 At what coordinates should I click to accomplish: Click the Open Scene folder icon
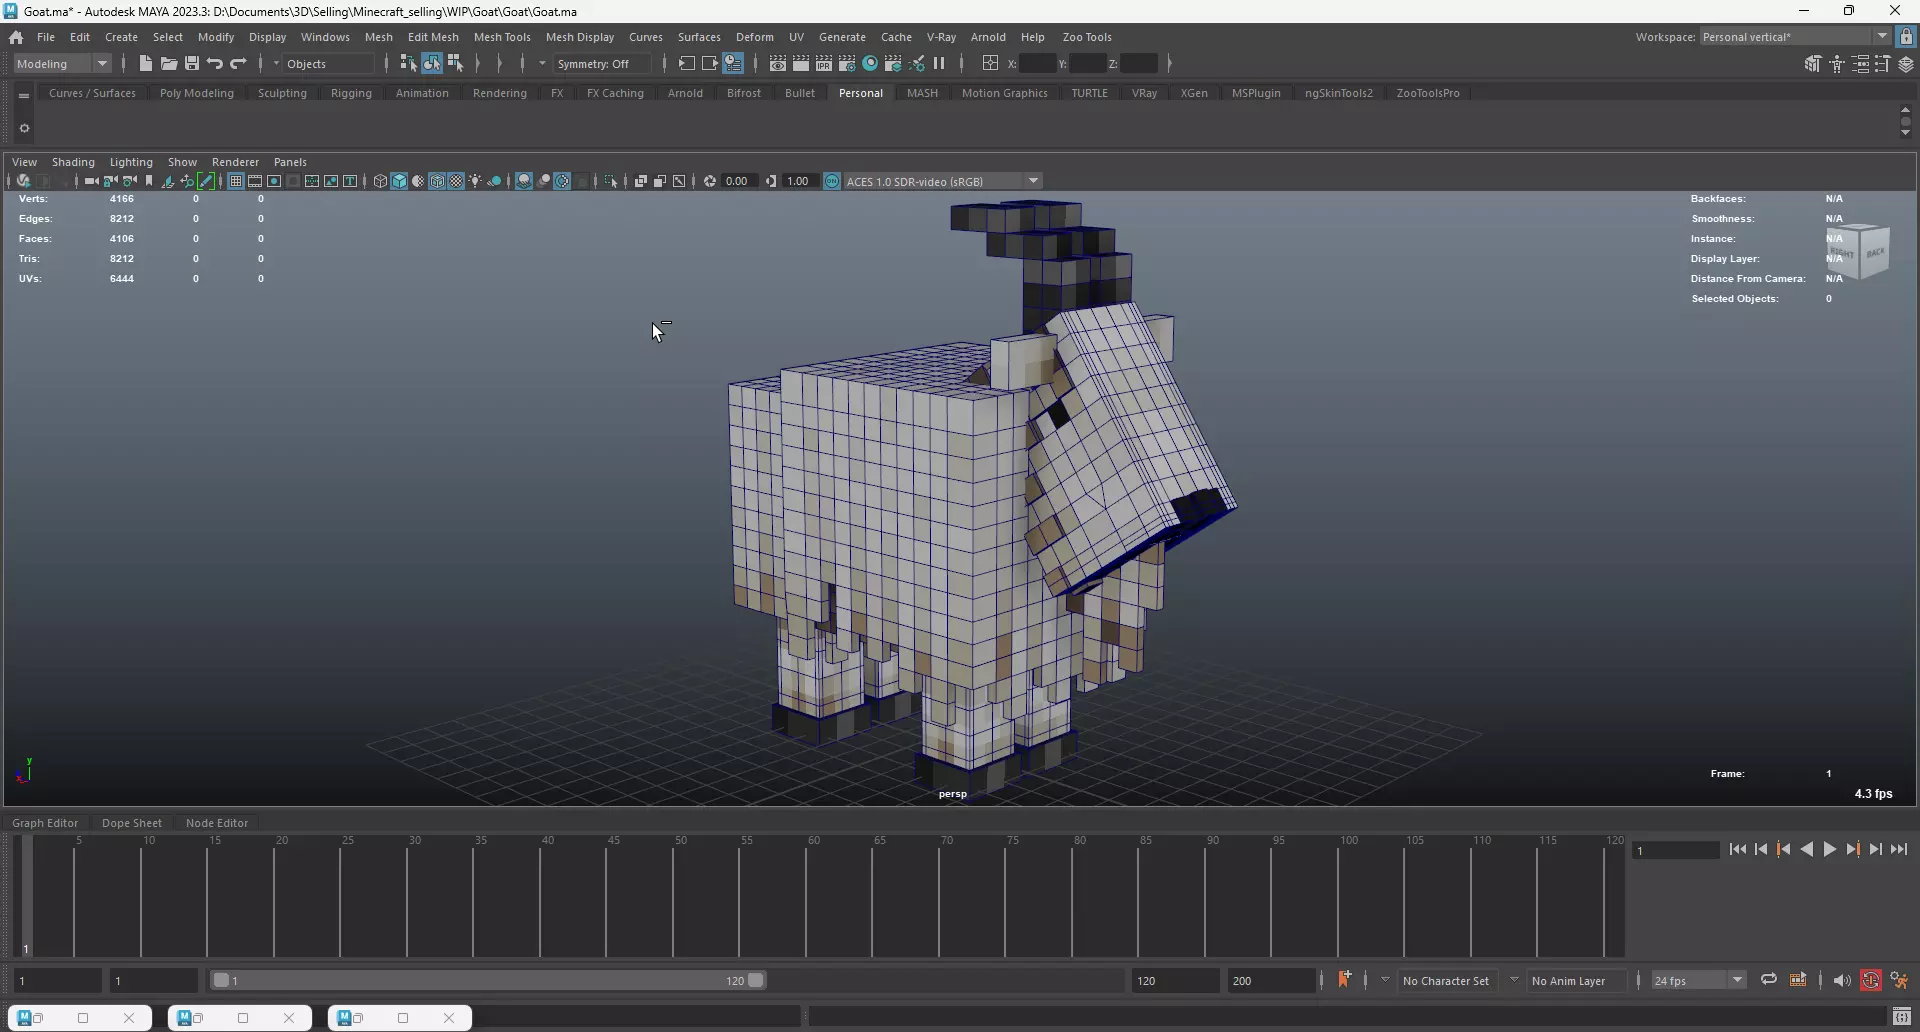[169, 63]
